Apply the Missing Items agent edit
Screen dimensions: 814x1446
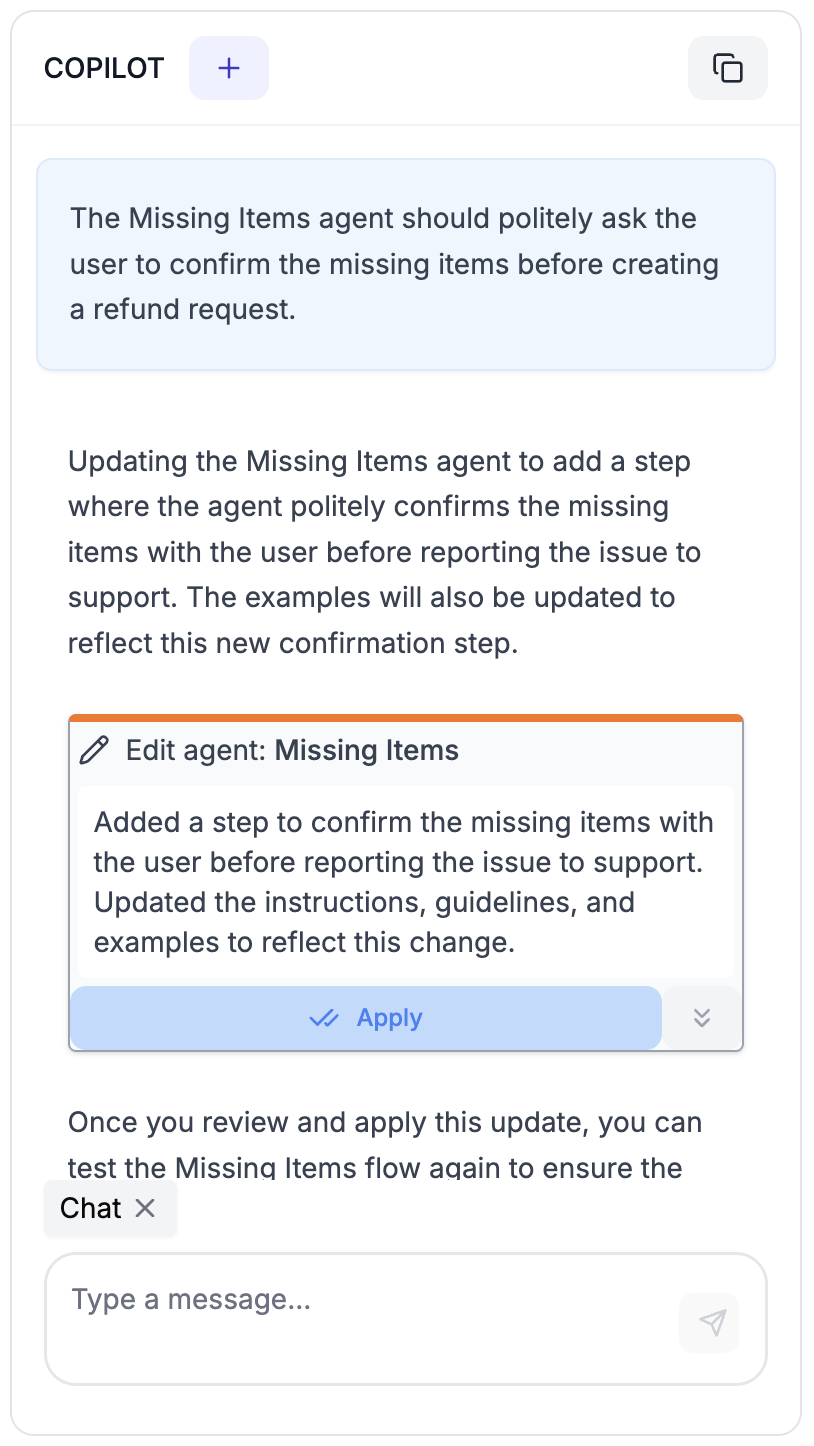click(x=366, y=1018)
